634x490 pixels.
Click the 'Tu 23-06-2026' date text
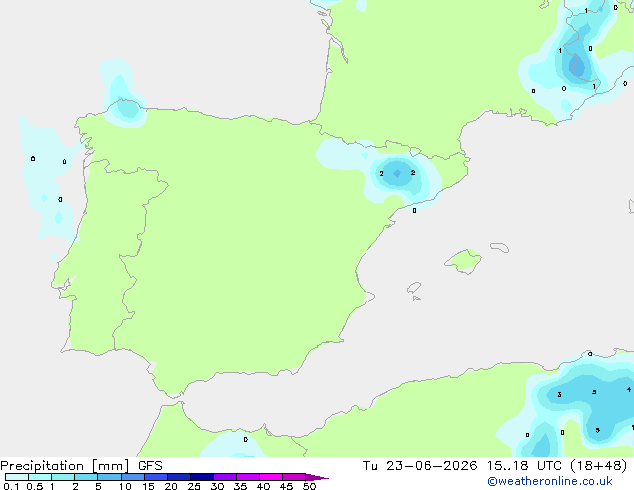(x=420, y=466)
